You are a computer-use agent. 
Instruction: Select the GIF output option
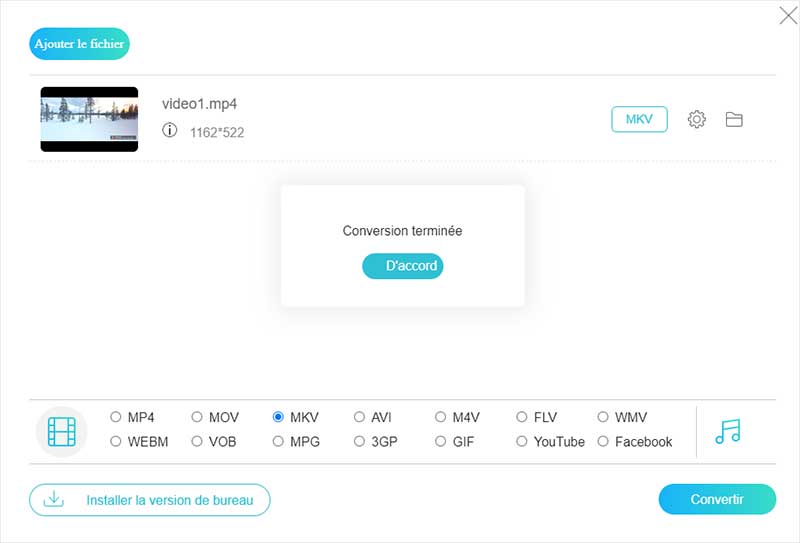point(442,441)
